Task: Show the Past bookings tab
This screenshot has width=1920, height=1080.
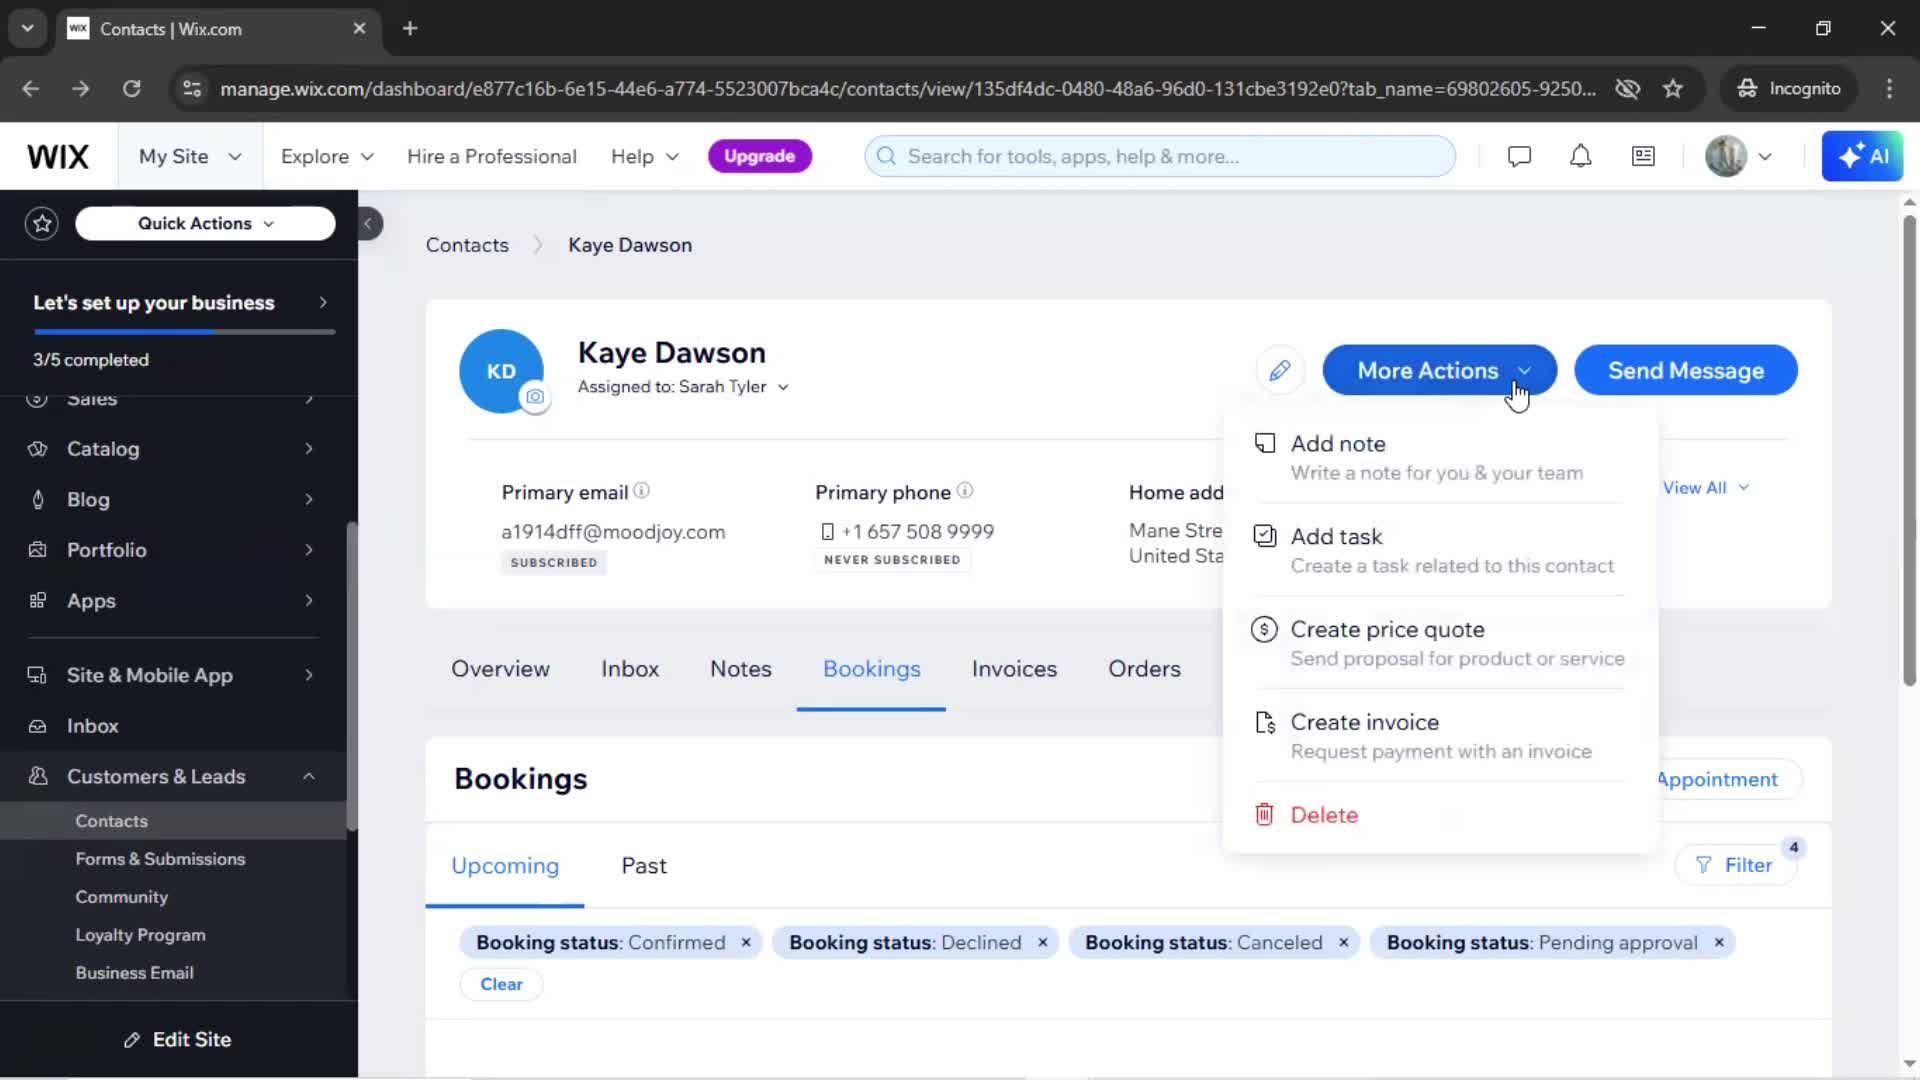Action: 644,866
